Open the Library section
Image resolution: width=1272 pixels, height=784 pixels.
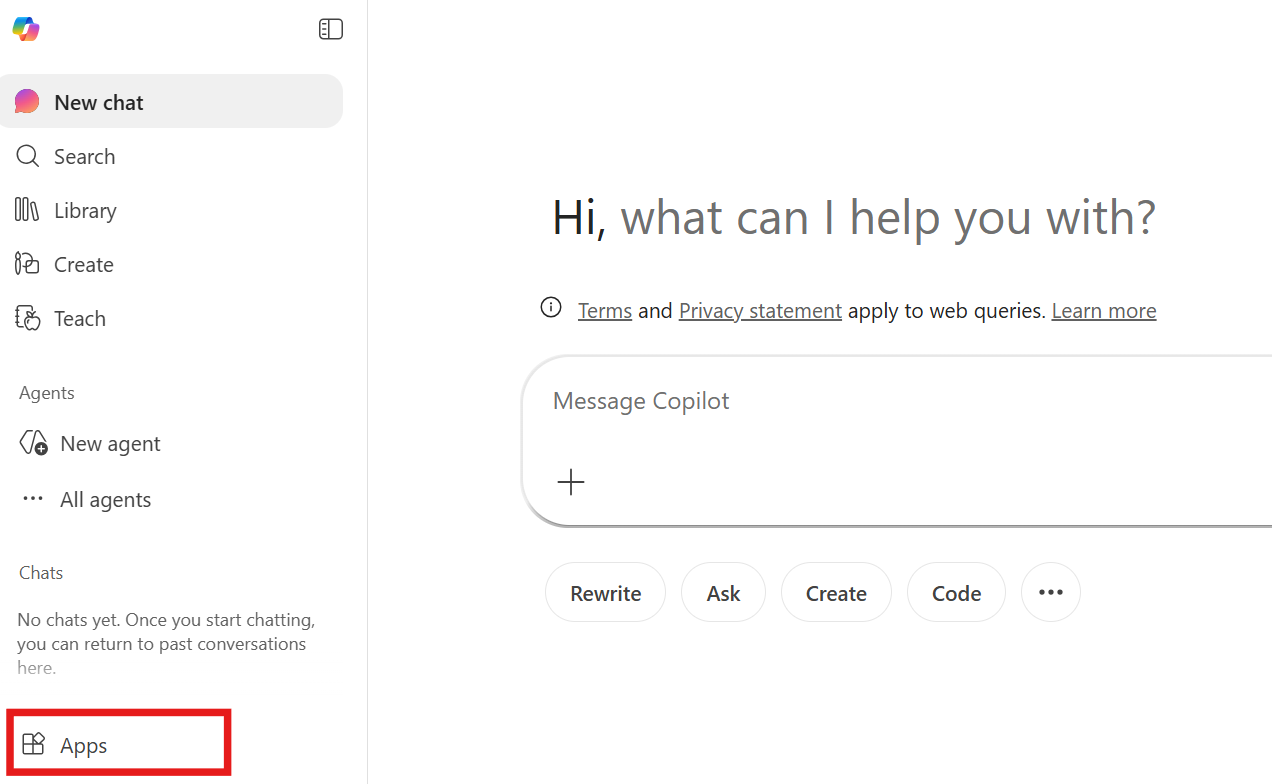tap(171, 210)
